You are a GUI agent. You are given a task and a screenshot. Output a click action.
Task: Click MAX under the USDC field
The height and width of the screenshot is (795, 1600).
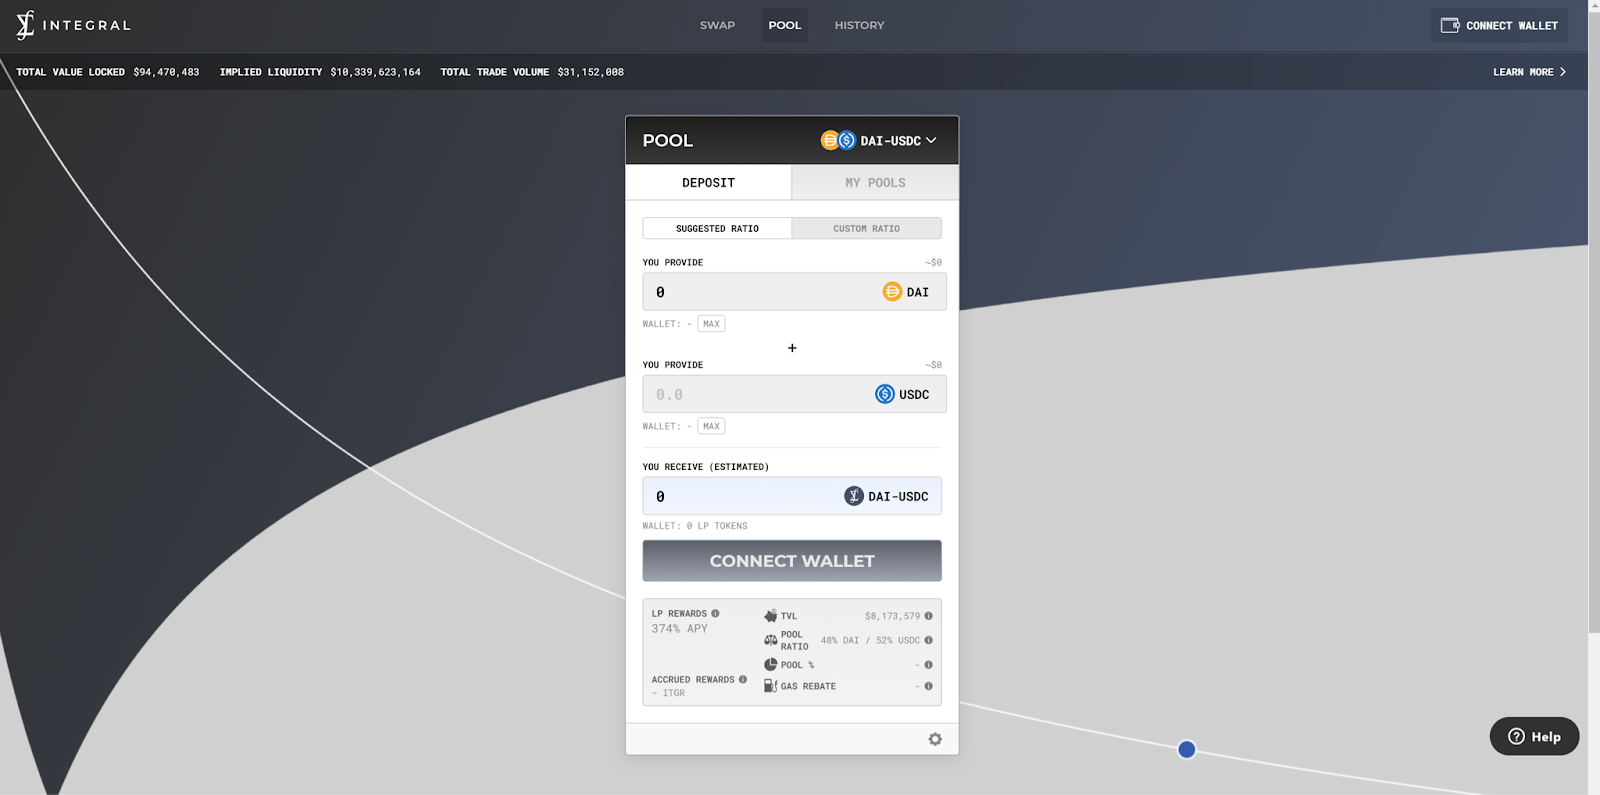pyautogui.click(x=711, y=426)
